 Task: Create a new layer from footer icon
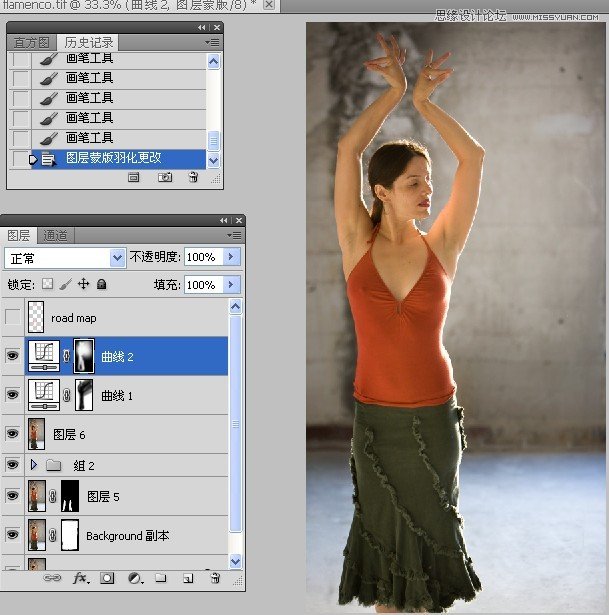tap(188, 578)
